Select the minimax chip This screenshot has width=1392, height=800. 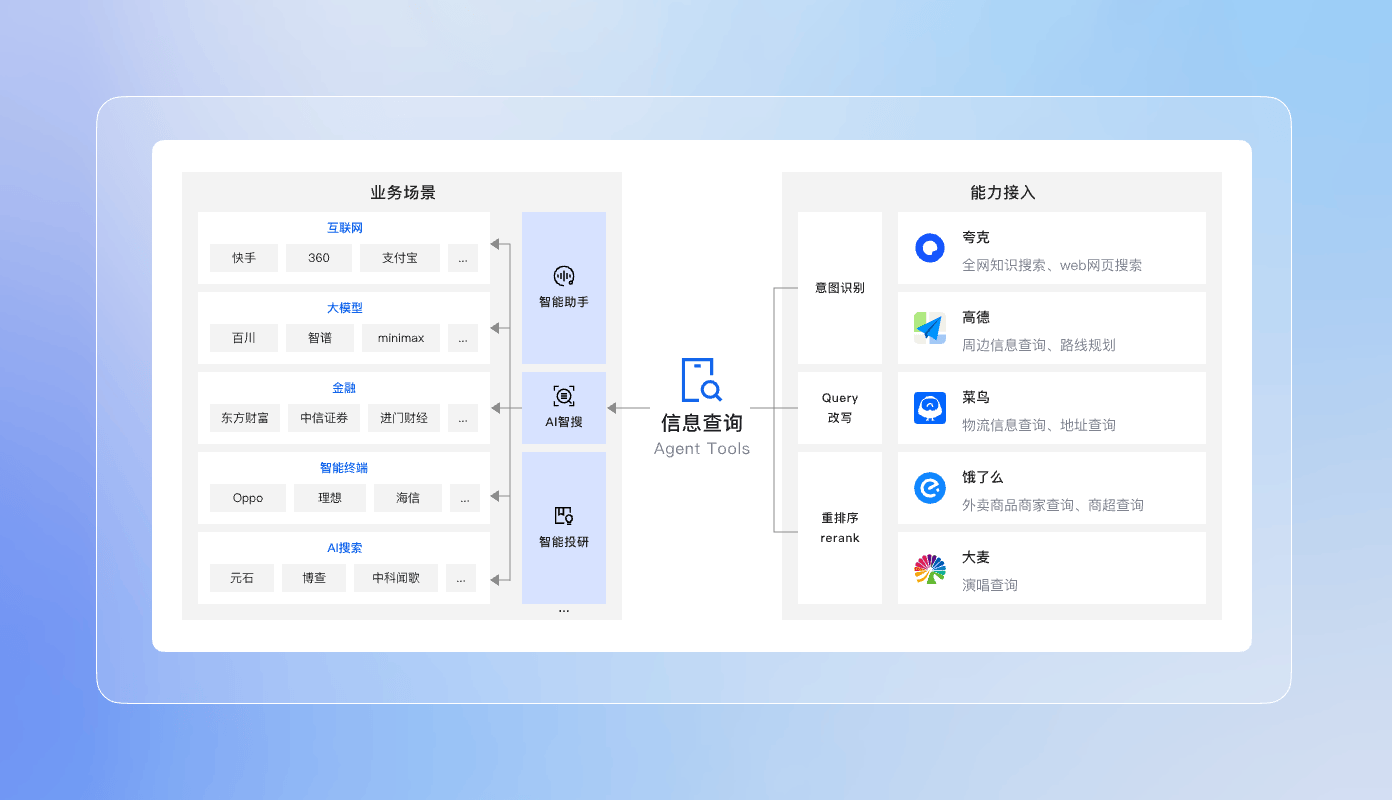pyautogui.click(x=401, y=338)
